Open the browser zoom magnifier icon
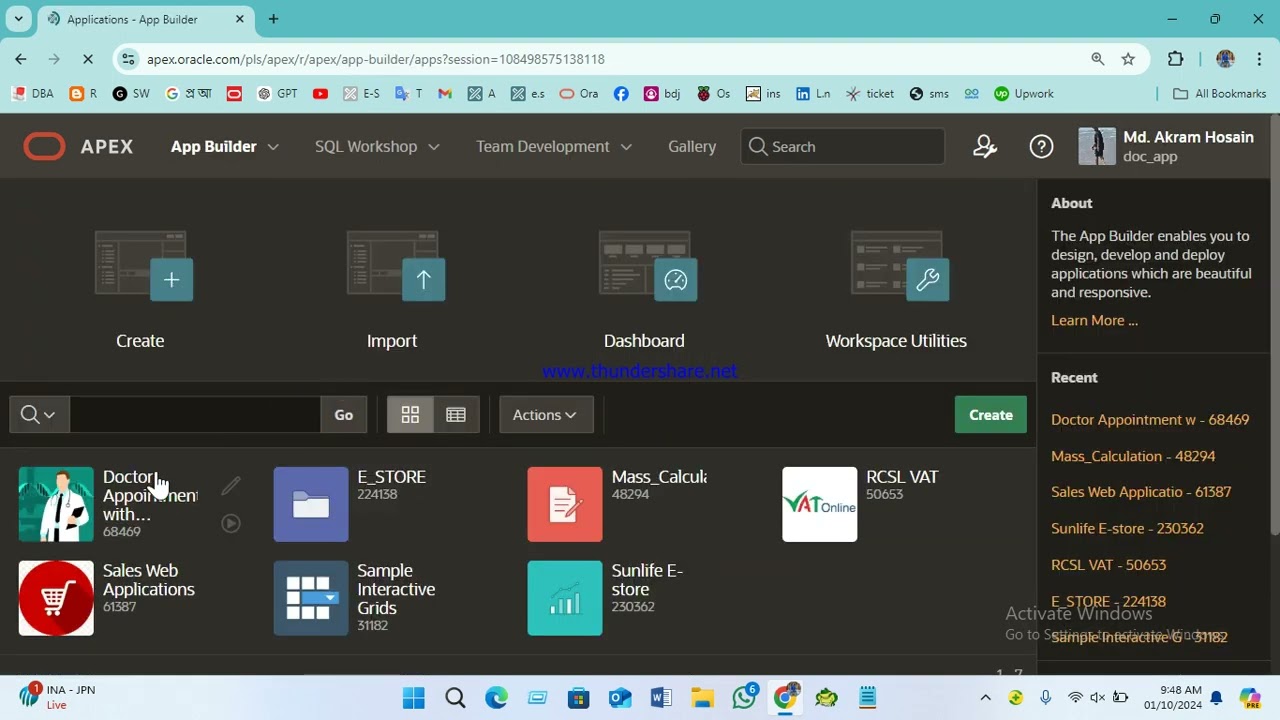 tap(1098, 59)
